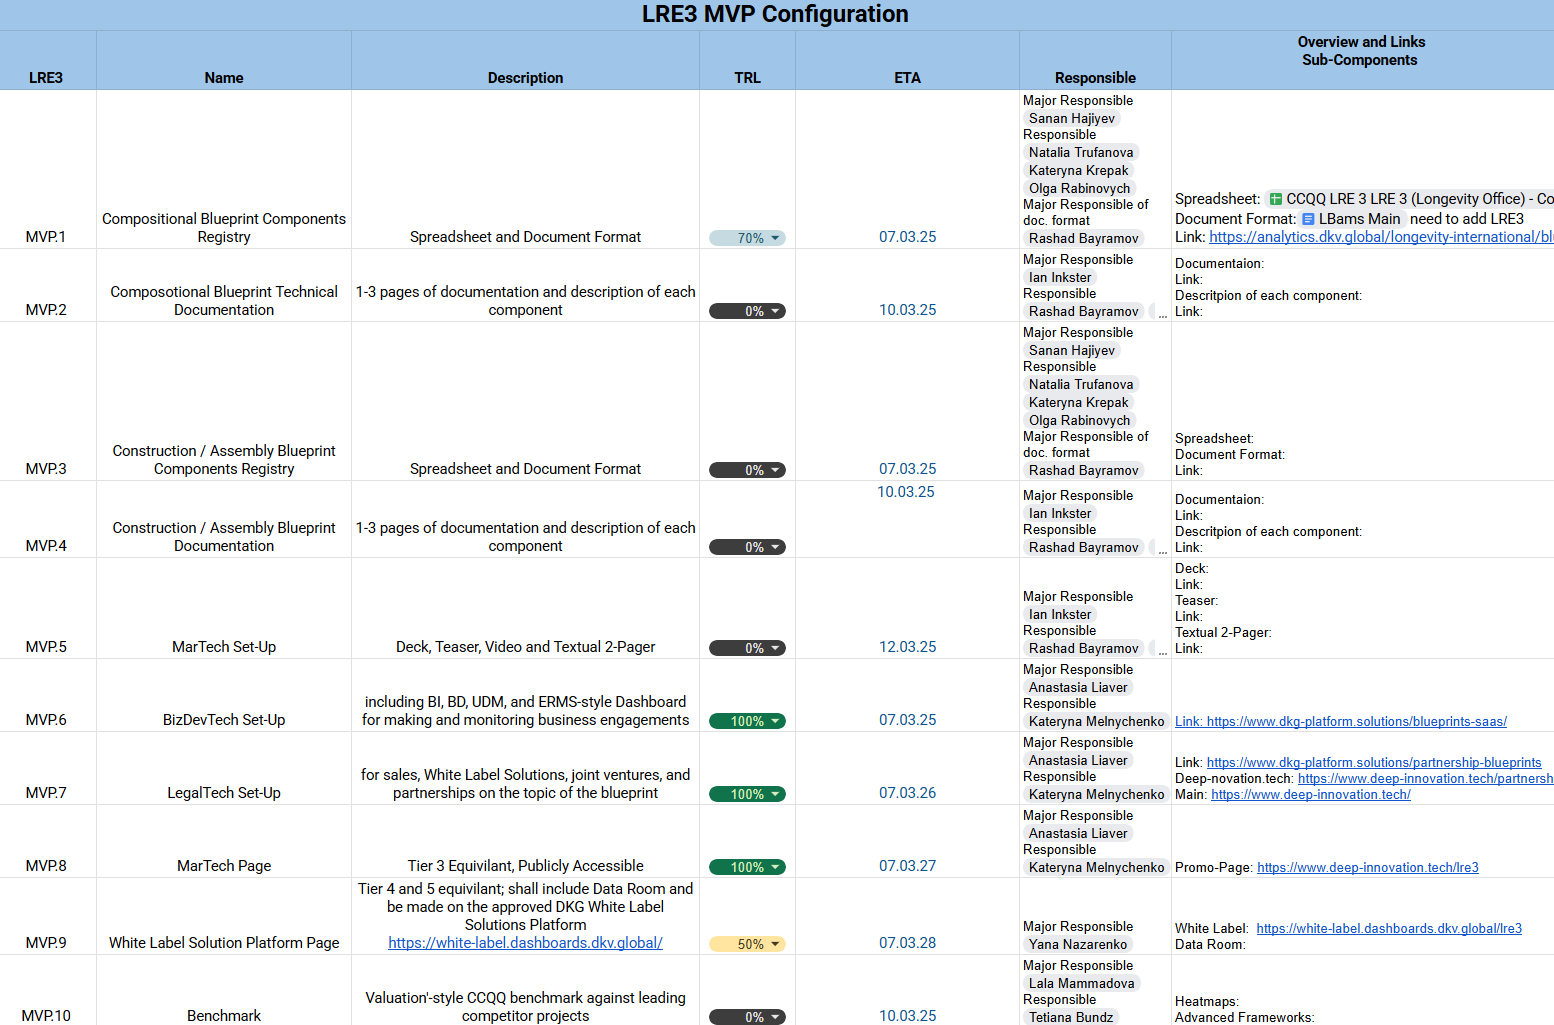Select the Lala Mammadova people chip
This screenshot has width=1554, height=1025.
[1081, 984]
